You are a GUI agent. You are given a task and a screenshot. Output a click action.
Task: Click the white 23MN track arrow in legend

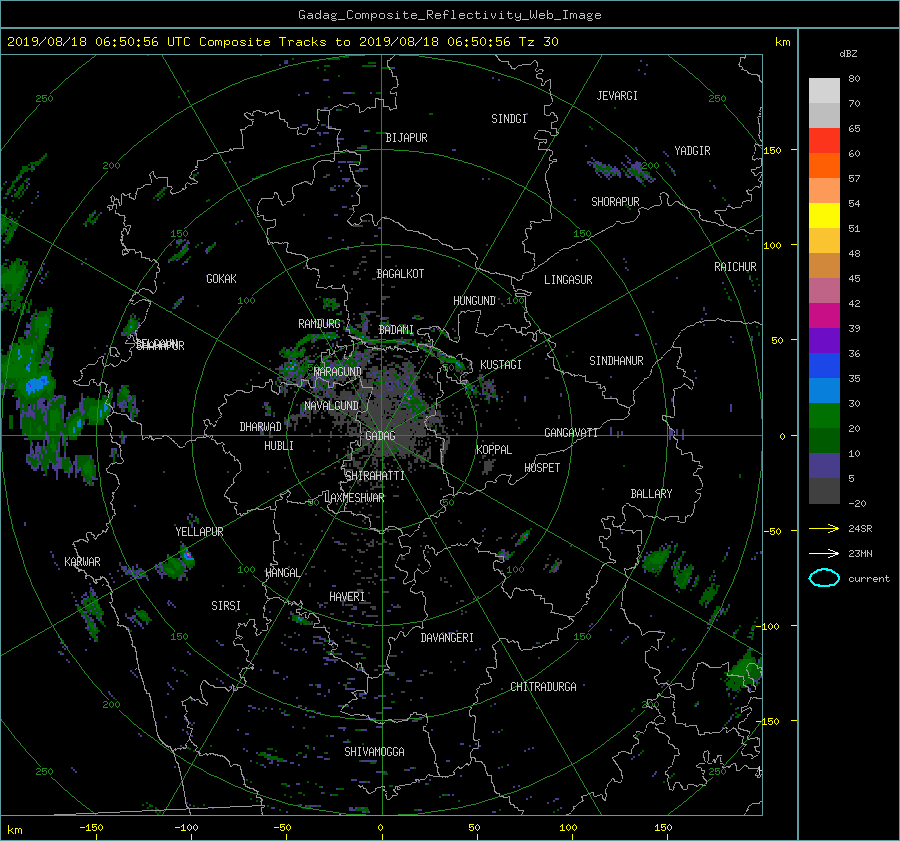[x=824, y=553]
